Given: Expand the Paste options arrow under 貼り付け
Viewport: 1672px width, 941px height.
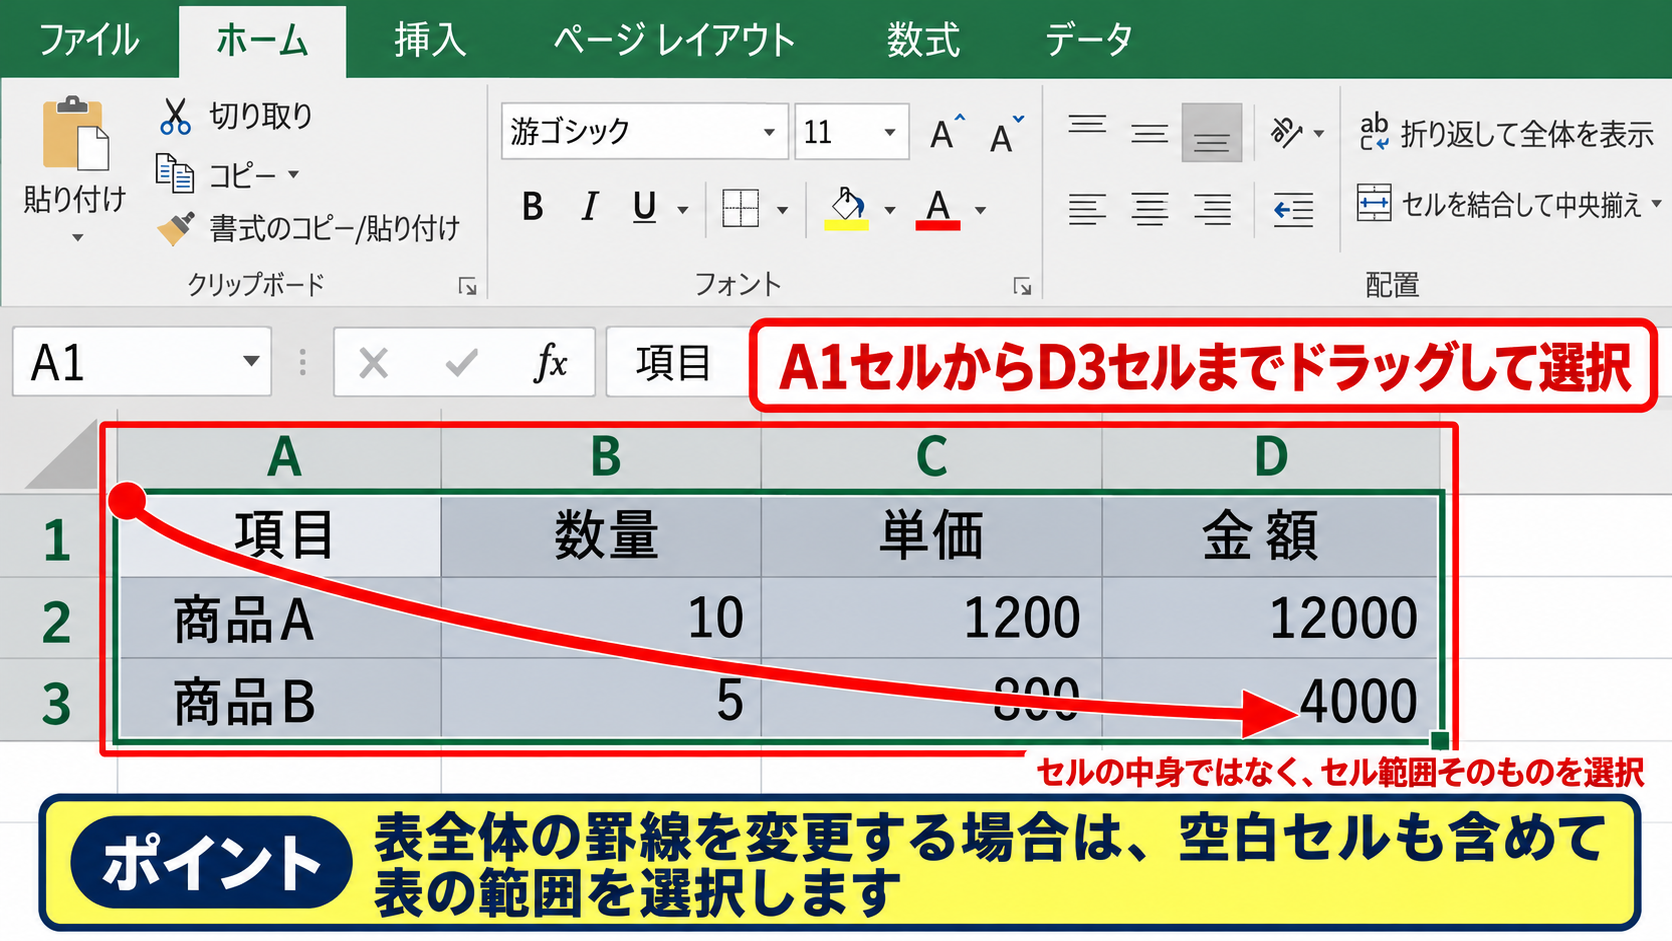Looking at the screenshot, I should coord(77,238).
